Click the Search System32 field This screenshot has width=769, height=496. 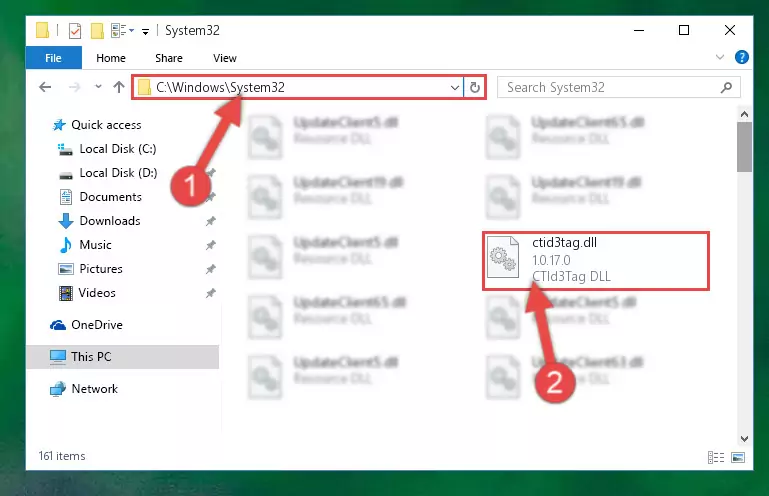pos(618,87)
